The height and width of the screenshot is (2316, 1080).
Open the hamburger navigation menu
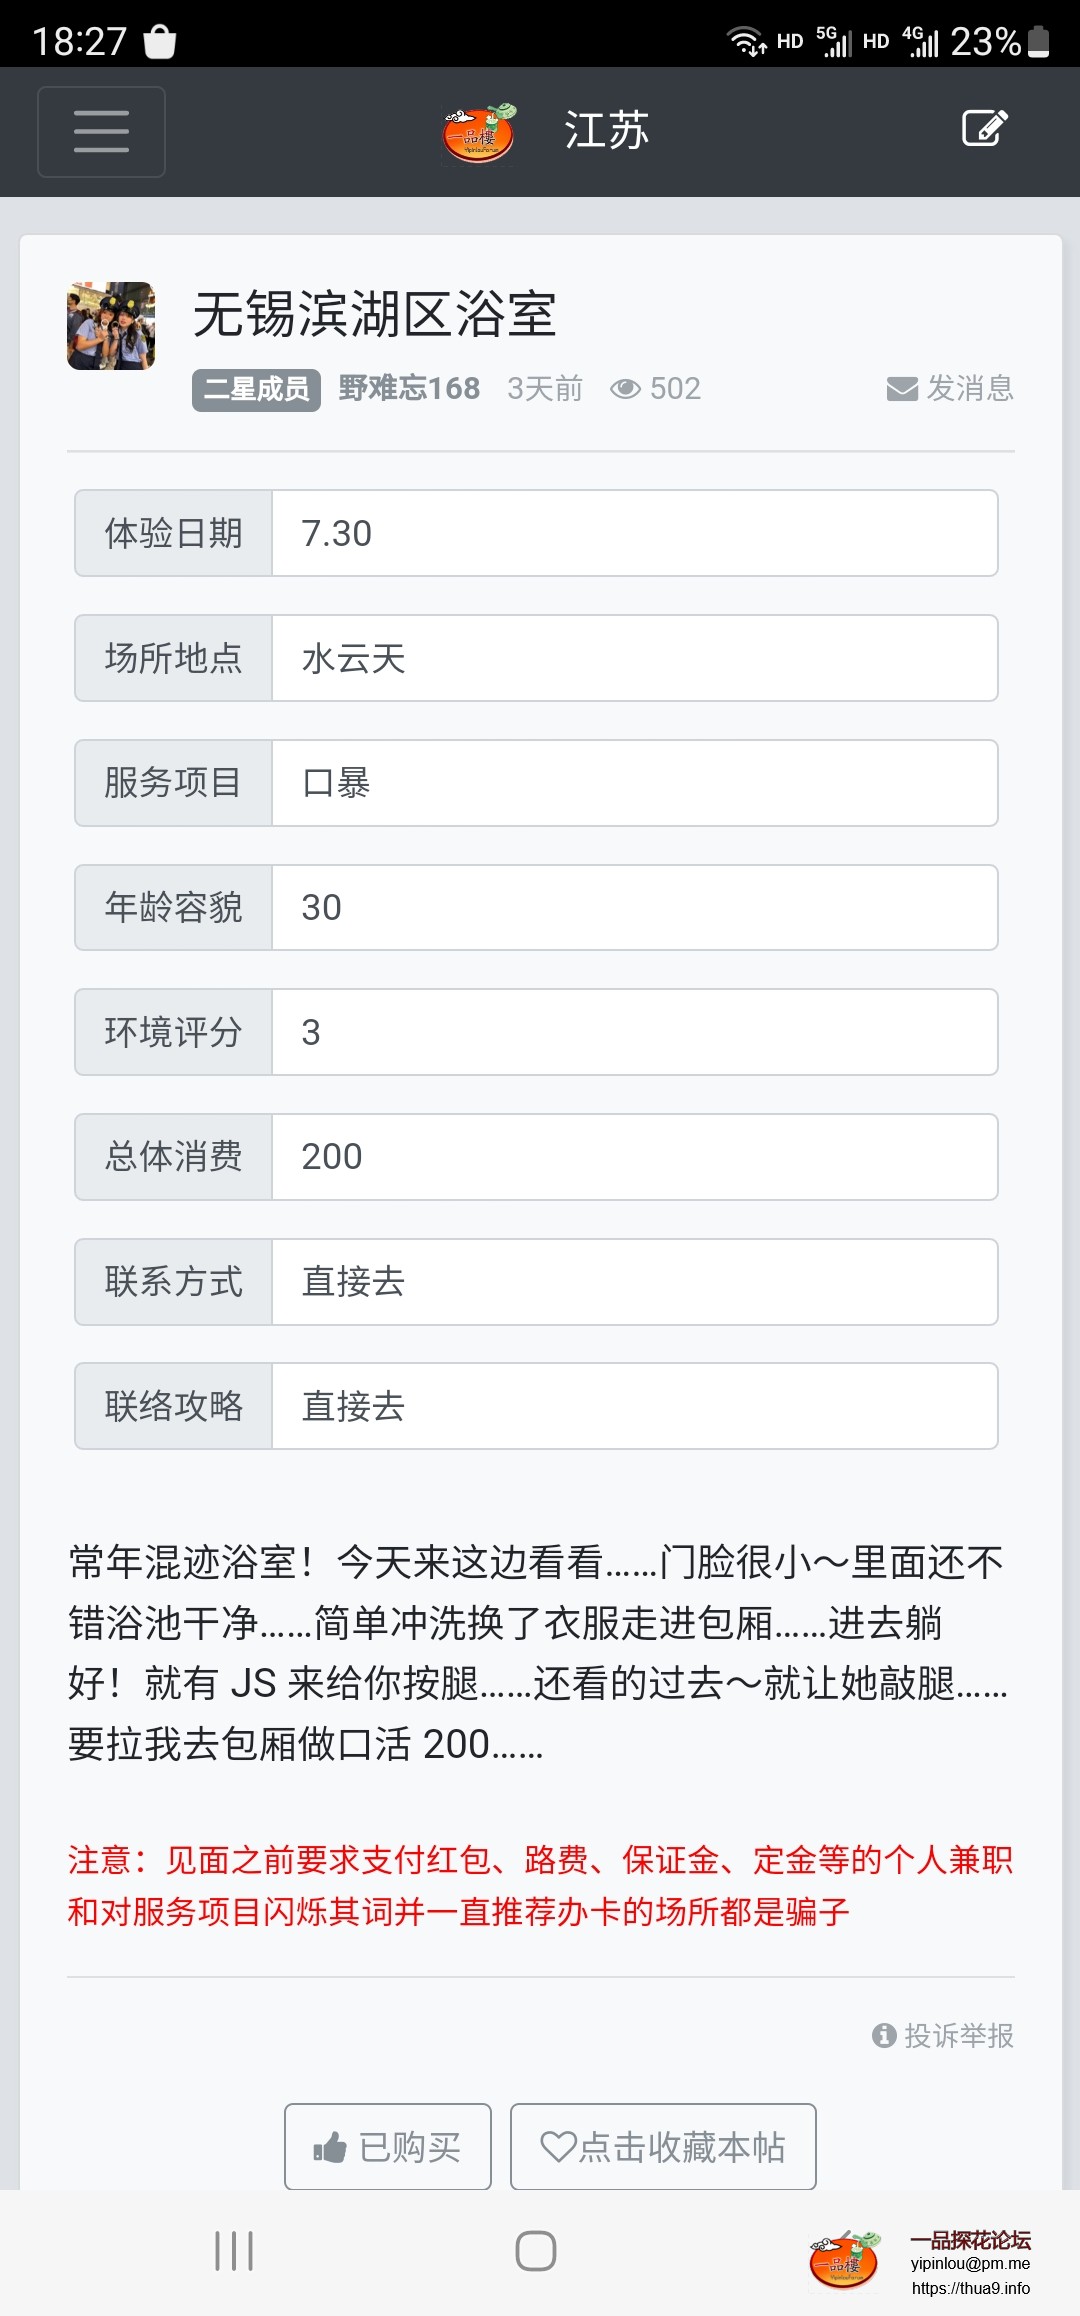pos(101,132)
